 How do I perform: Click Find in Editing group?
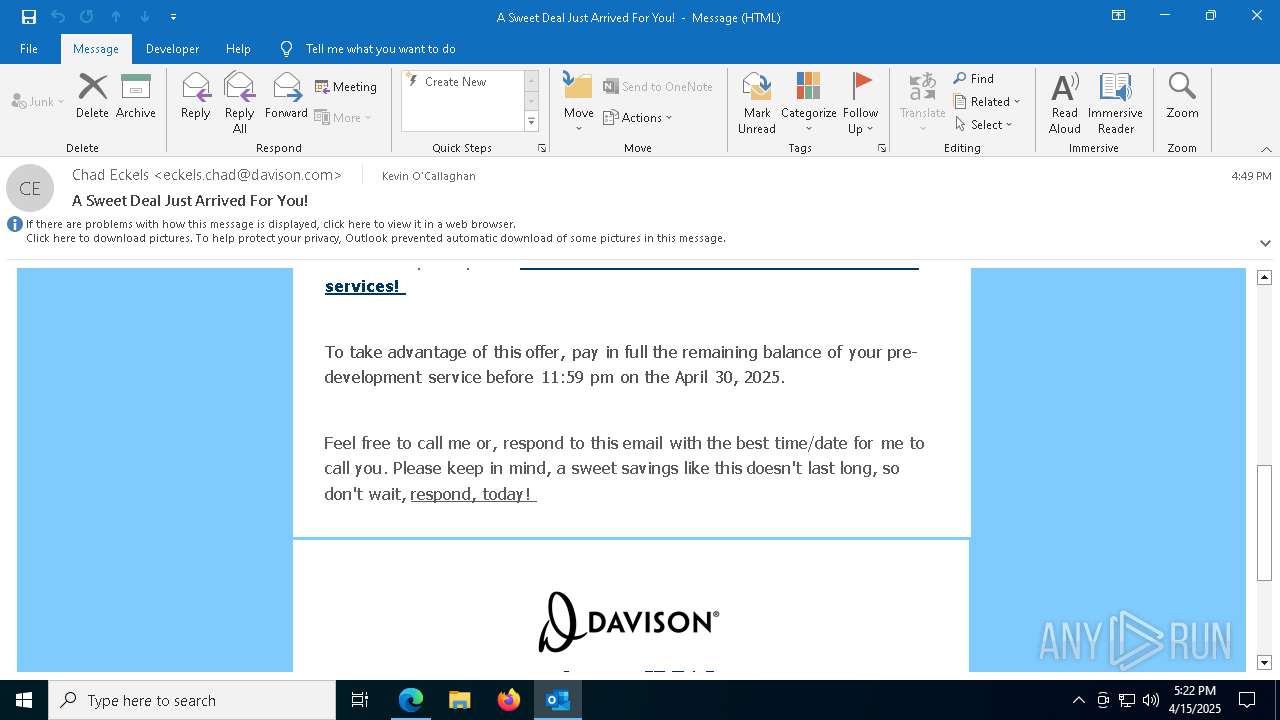pos(974,79)
